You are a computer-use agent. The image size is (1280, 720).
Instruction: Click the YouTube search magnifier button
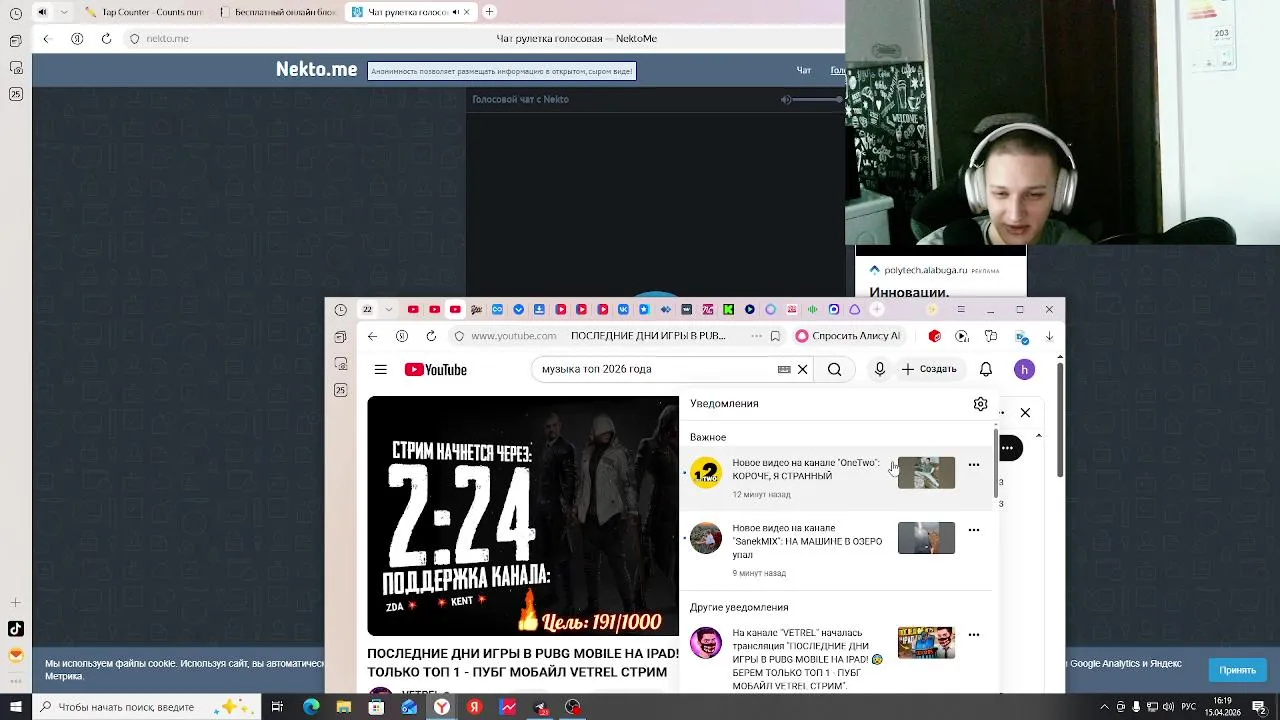[x=834, y=369]
